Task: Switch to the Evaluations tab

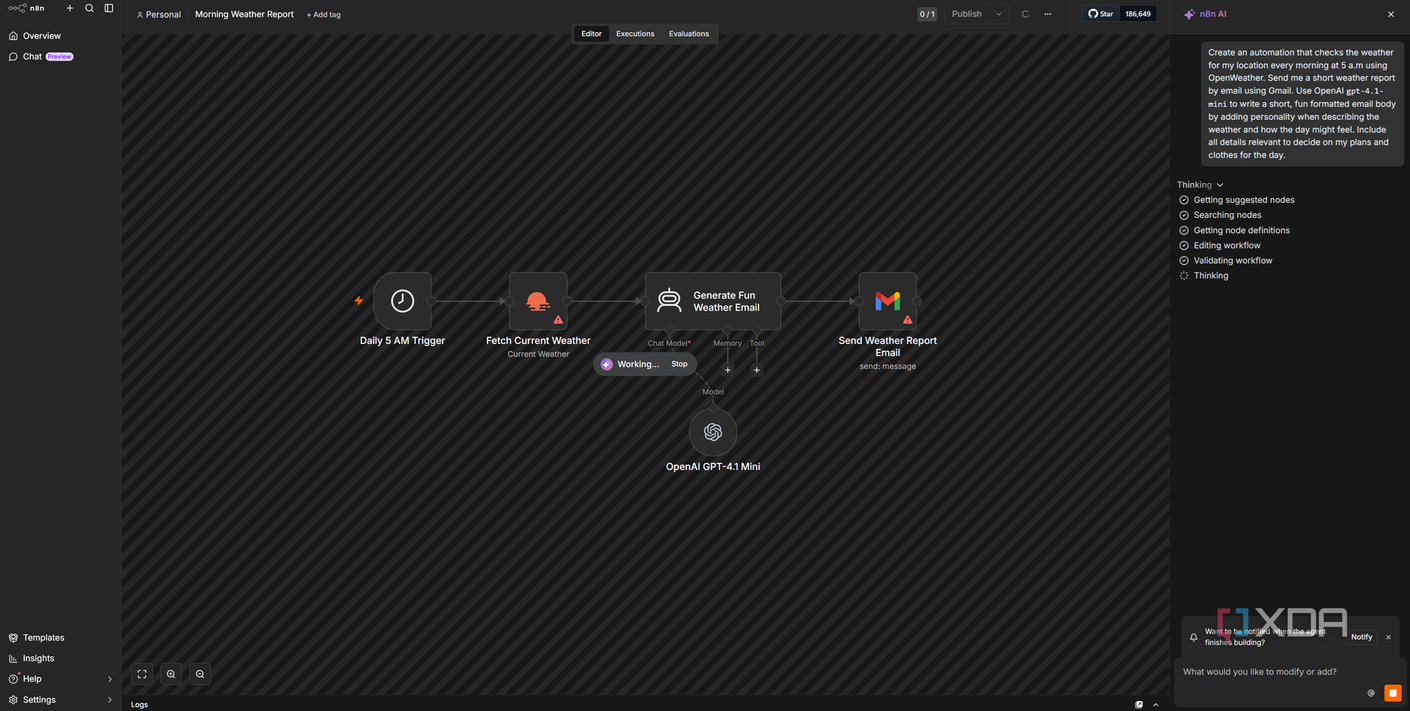Action: [689, 34]
